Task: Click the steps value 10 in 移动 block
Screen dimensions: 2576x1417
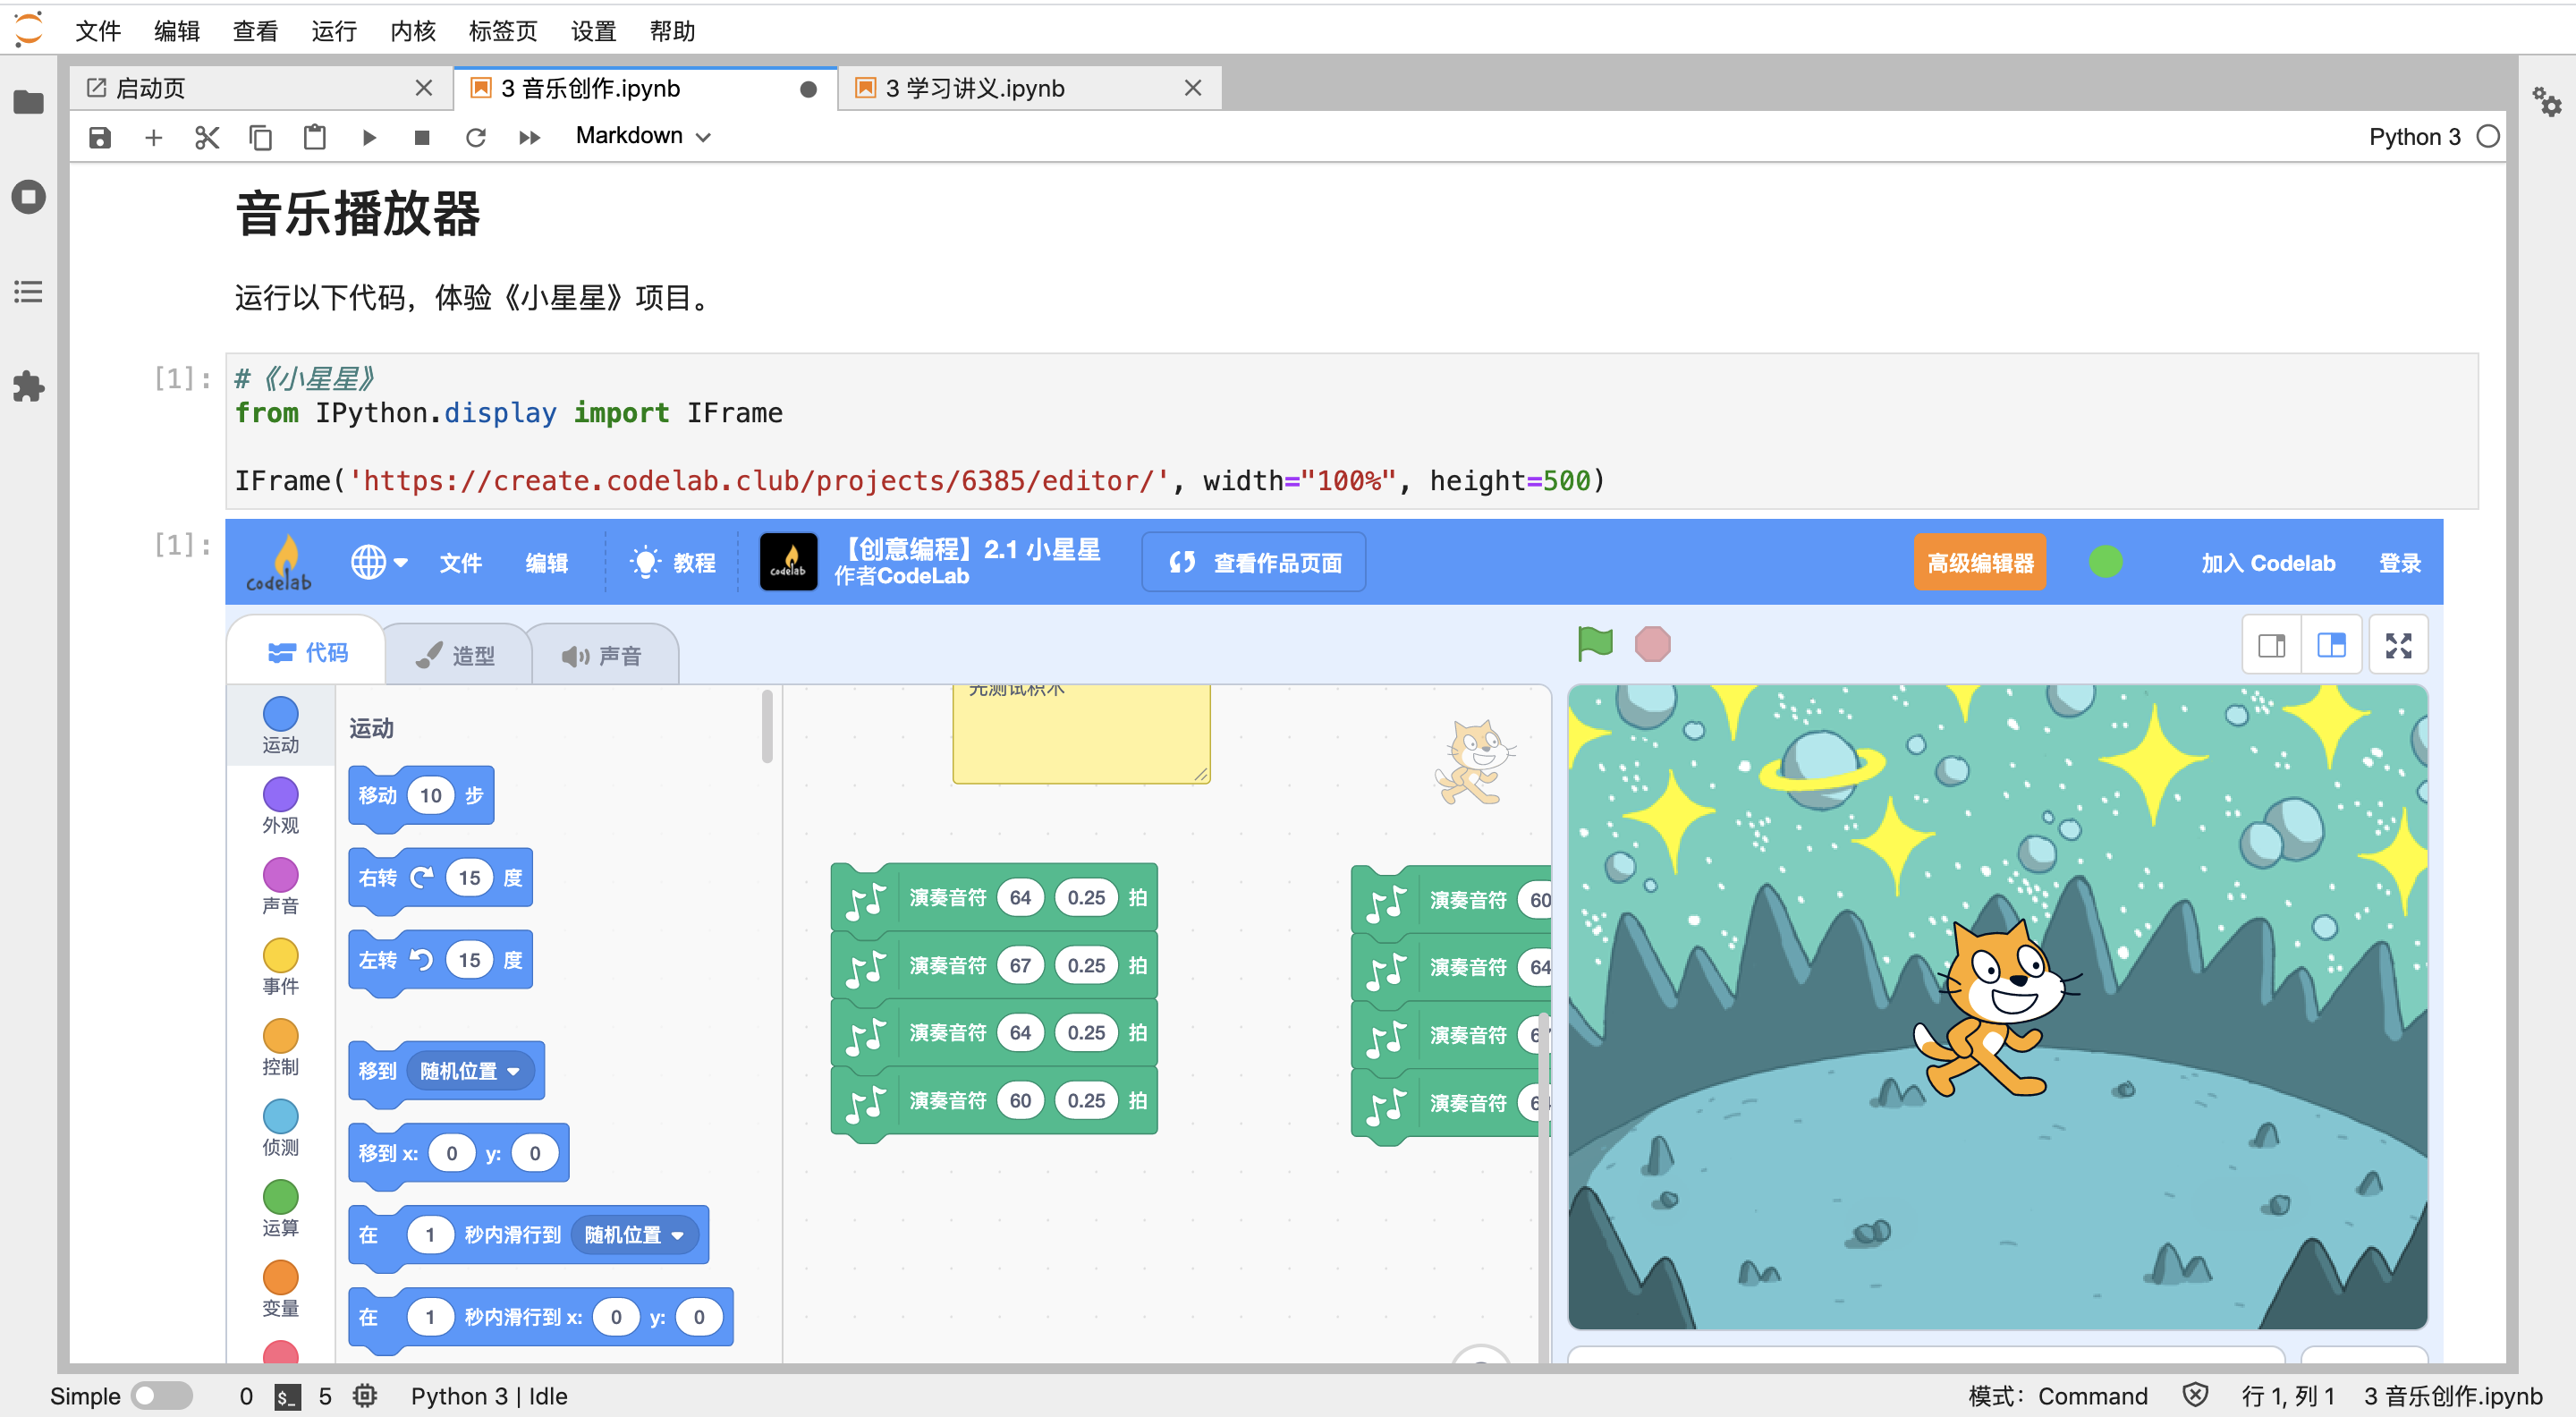Action: 430,795
